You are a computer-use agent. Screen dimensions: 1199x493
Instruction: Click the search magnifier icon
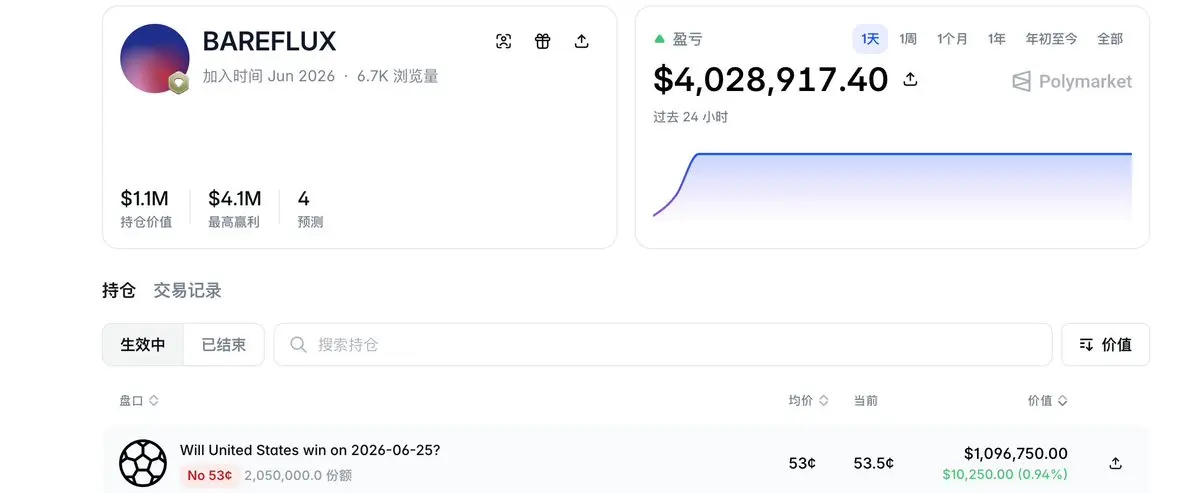point(298,345)
